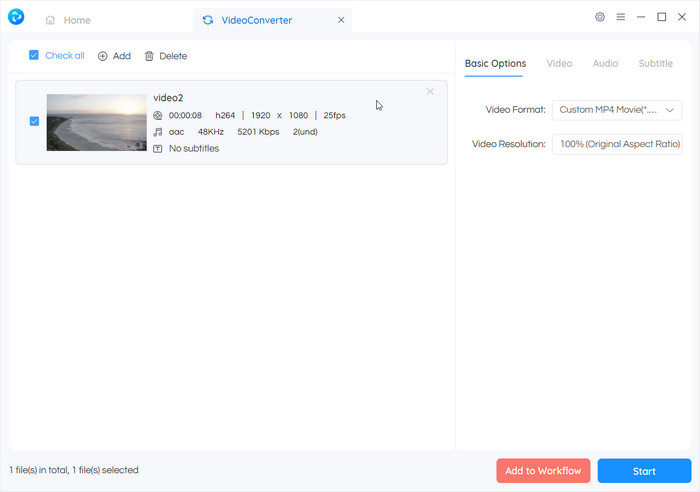The height and width of the screenshot is (492, 700).
Task: Minimize the application window
Action: pyautogui.click(x=641, y=17)
